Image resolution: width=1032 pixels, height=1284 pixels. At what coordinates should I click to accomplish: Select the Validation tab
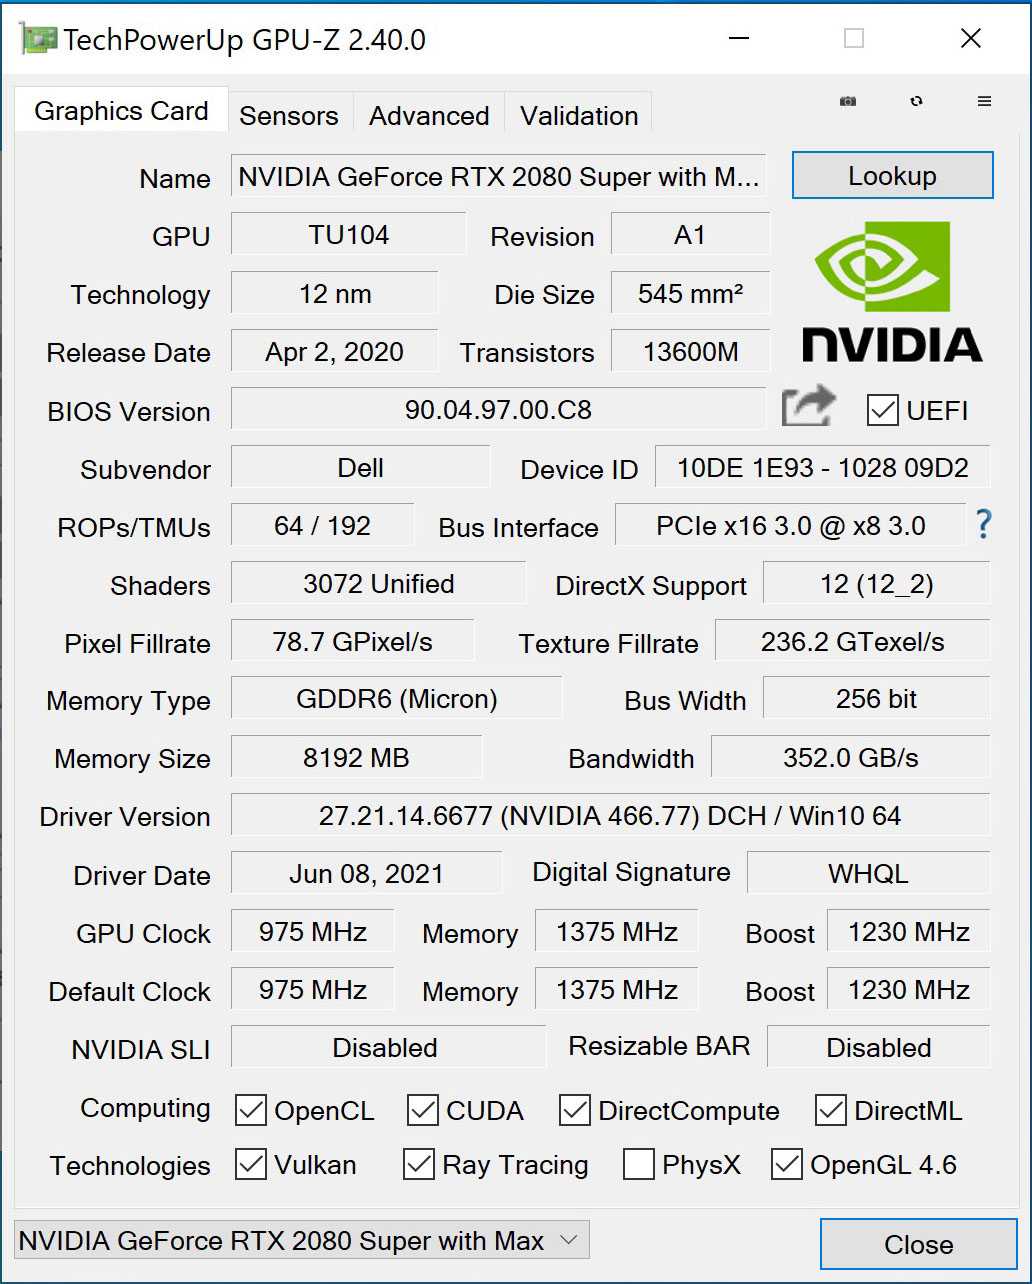coord(579,116)
